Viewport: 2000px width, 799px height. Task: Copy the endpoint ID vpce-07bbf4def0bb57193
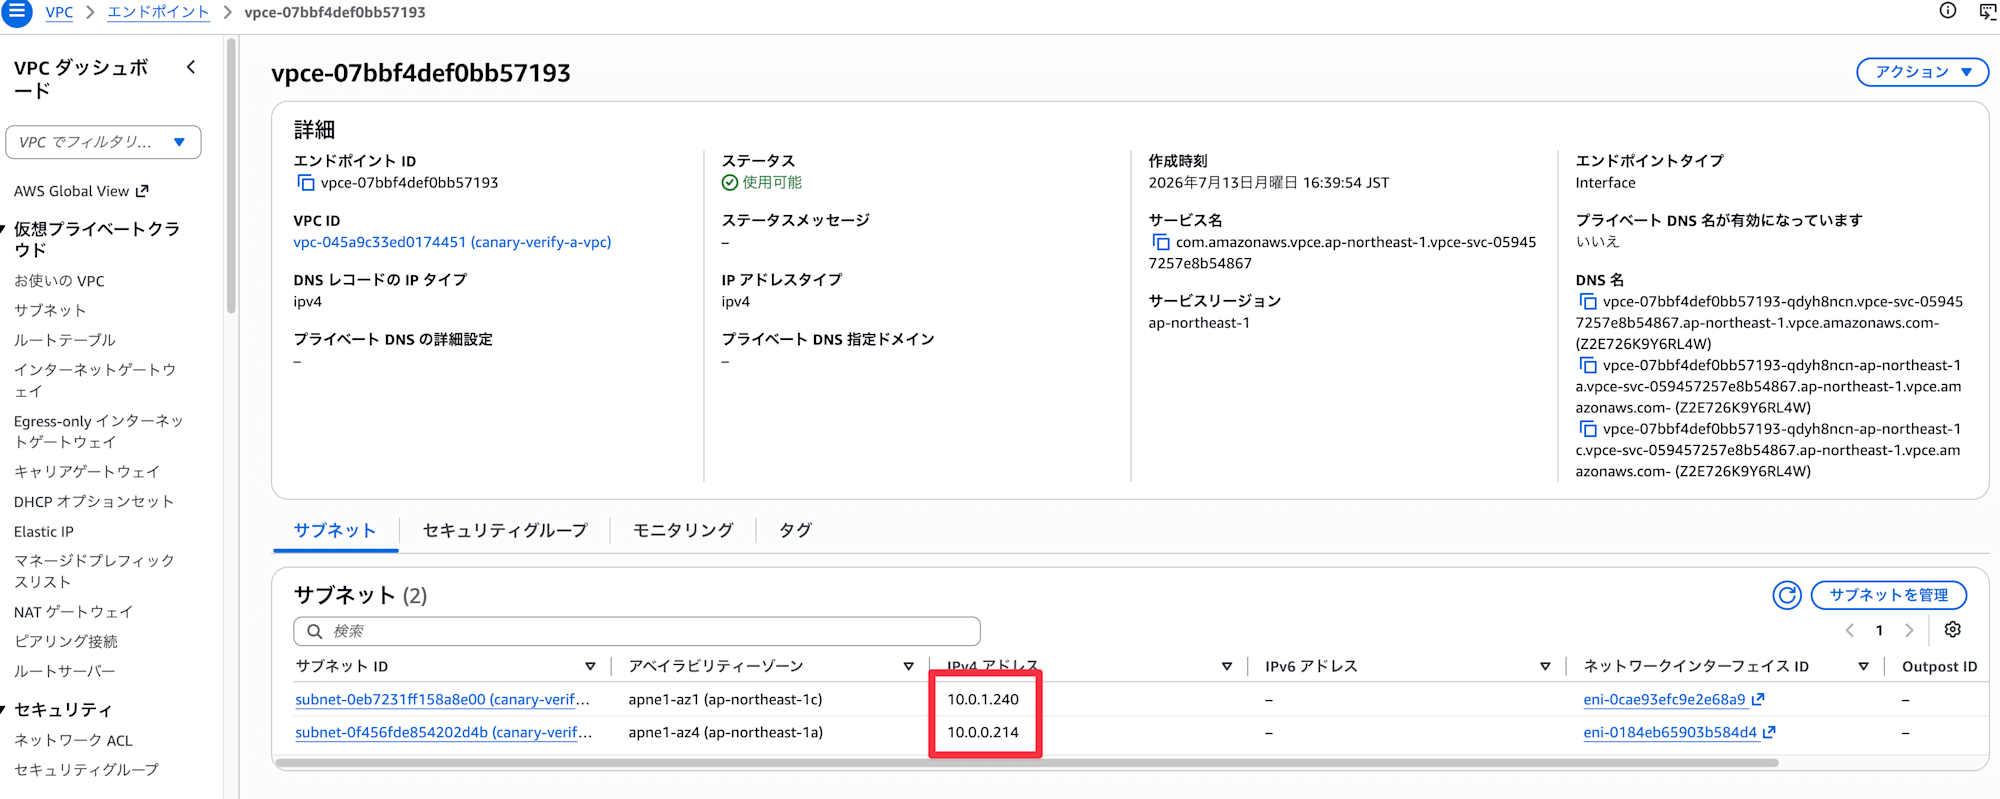pyautogui.click(x=305, y=183)
